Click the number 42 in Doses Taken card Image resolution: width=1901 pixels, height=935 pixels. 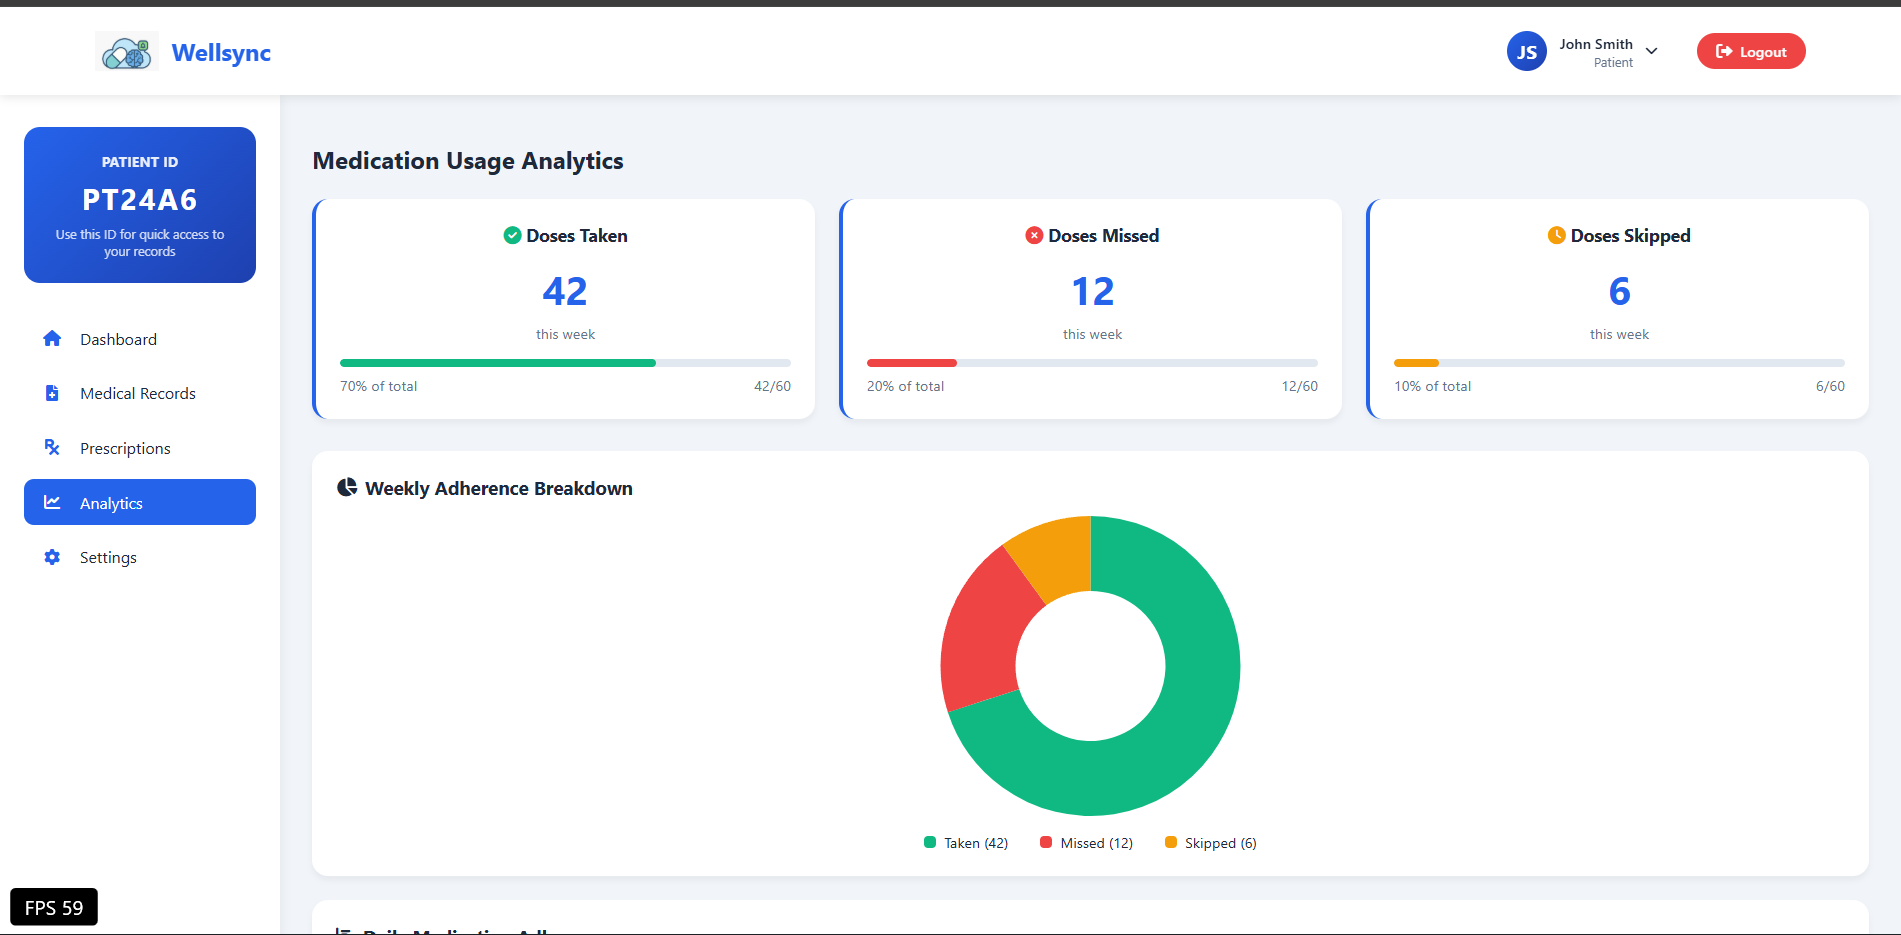click(565, 291)
